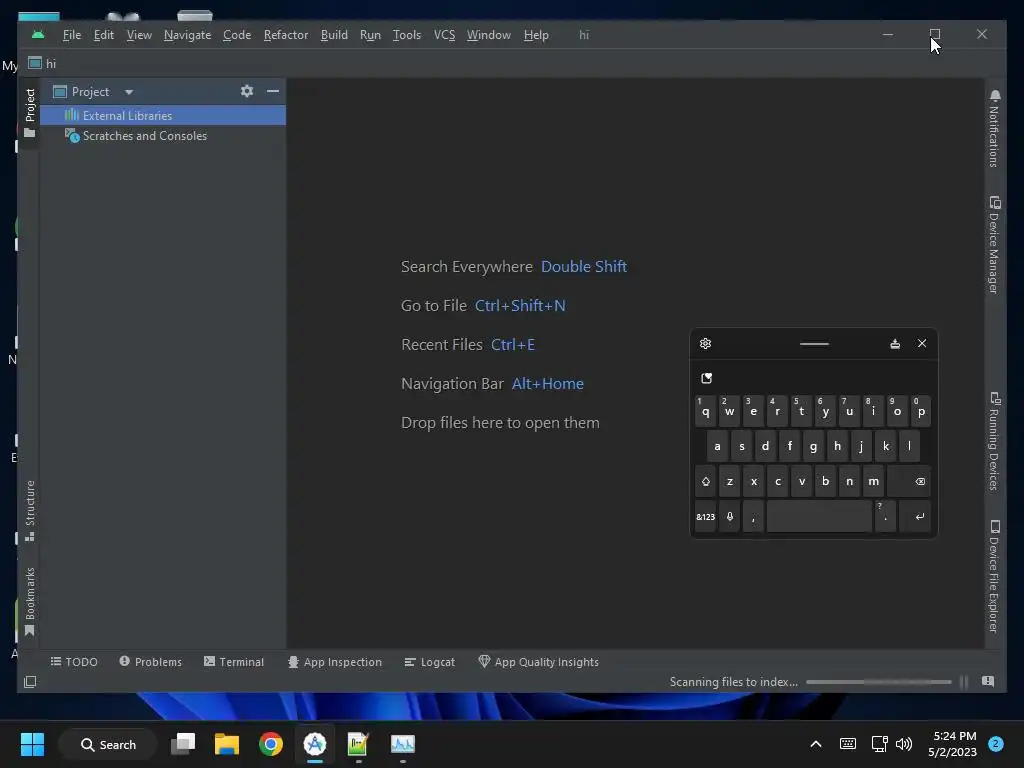The height and width of the screenshot is (768, 1024).
Task: Click the Android Studio logo icon
Action: (x=38, y=35)
